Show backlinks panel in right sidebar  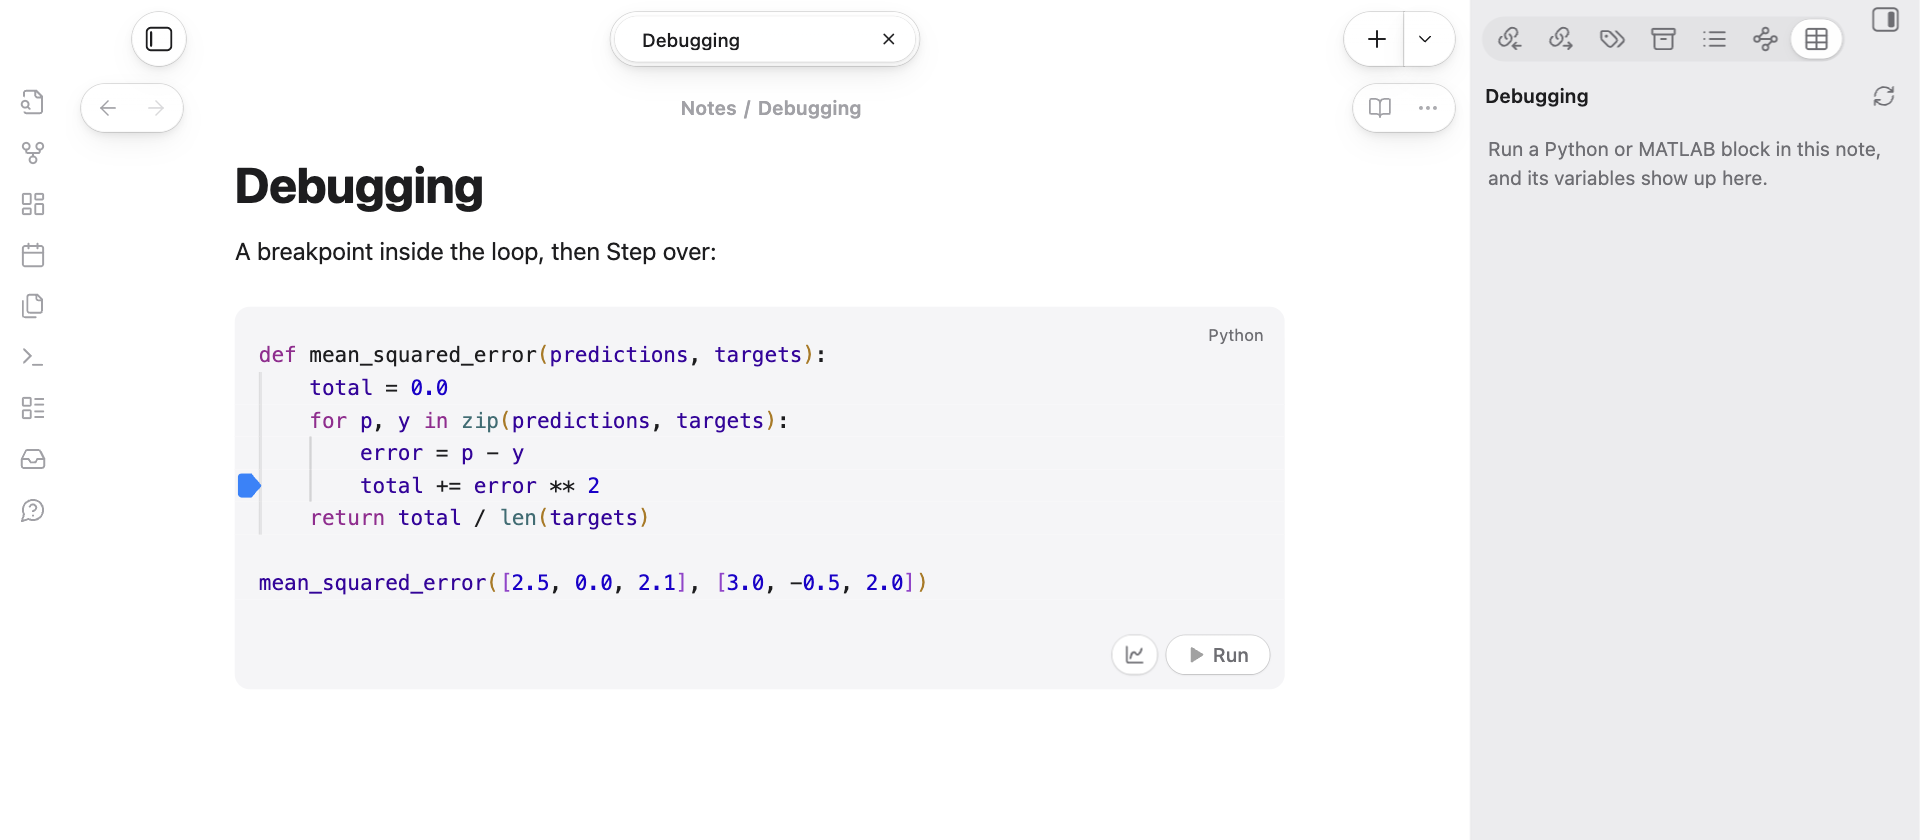(1510, 39)
